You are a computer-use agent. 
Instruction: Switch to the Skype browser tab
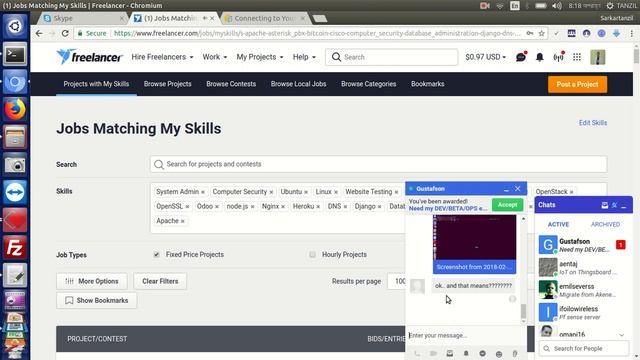pyautogui.click(x=82, y=18)
